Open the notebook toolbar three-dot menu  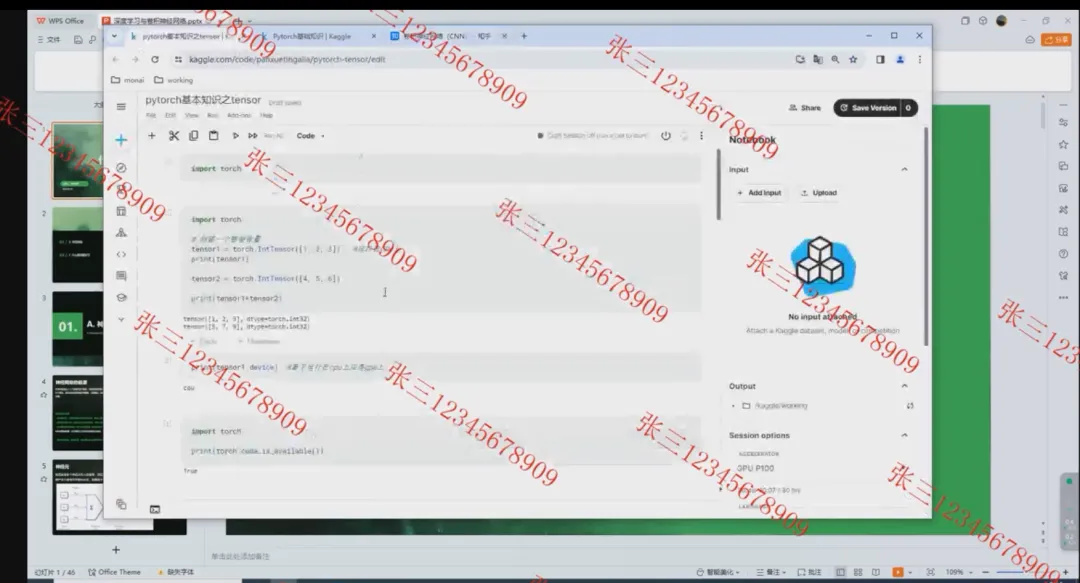(701, 136)
